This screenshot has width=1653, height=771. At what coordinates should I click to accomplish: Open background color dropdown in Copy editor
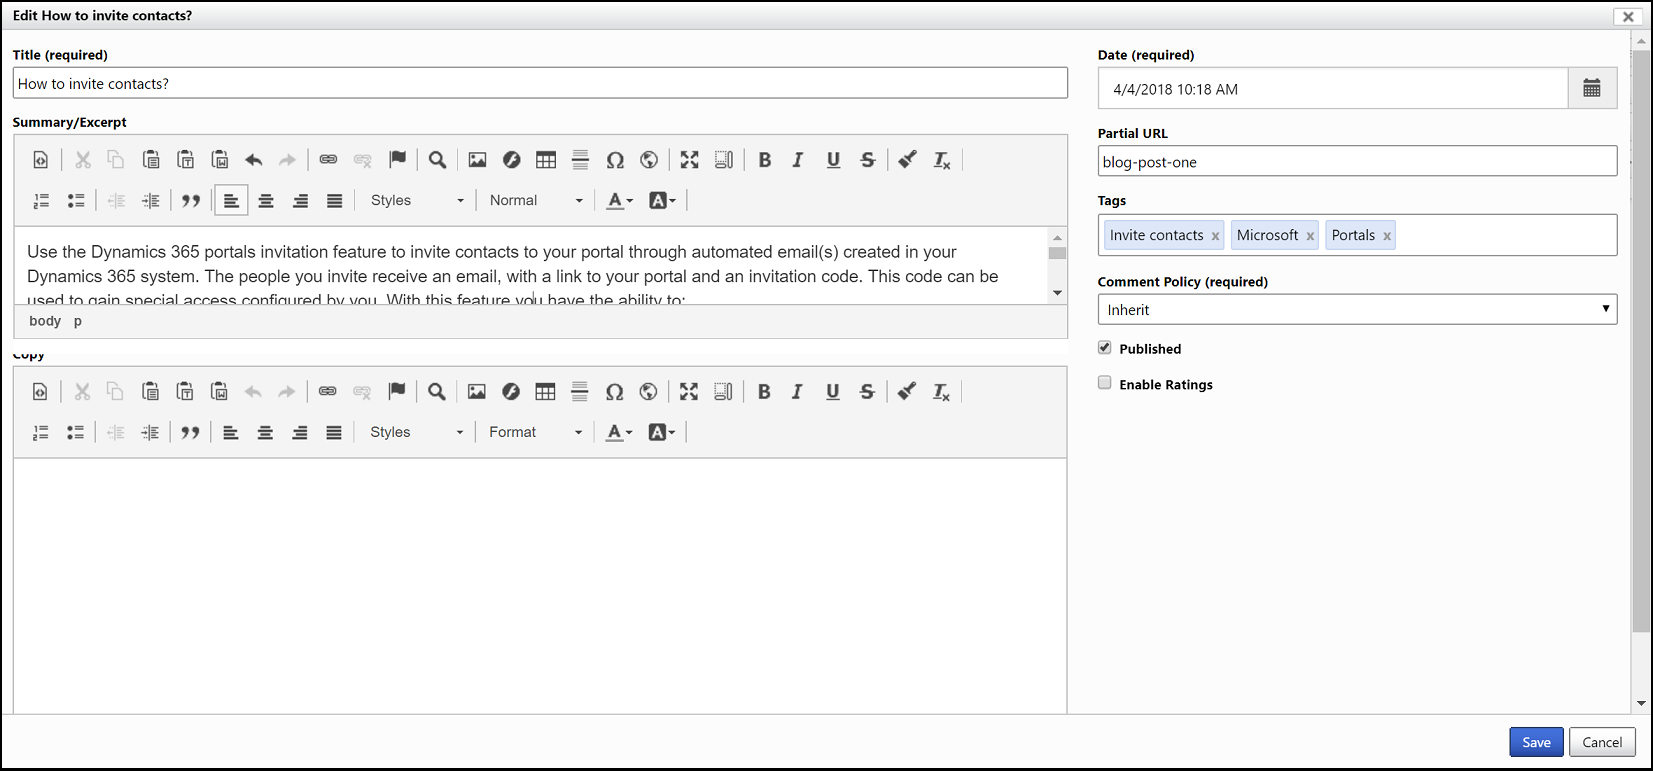[661, 433]
